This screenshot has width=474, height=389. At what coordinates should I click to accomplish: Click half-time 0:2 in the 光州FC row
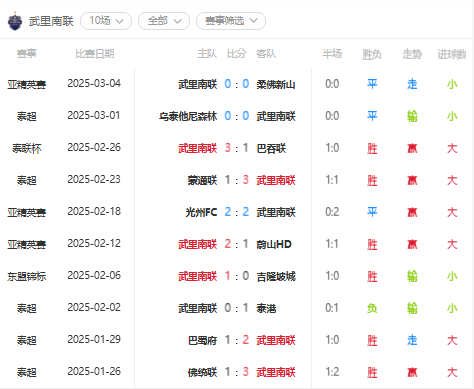[332, 212]
